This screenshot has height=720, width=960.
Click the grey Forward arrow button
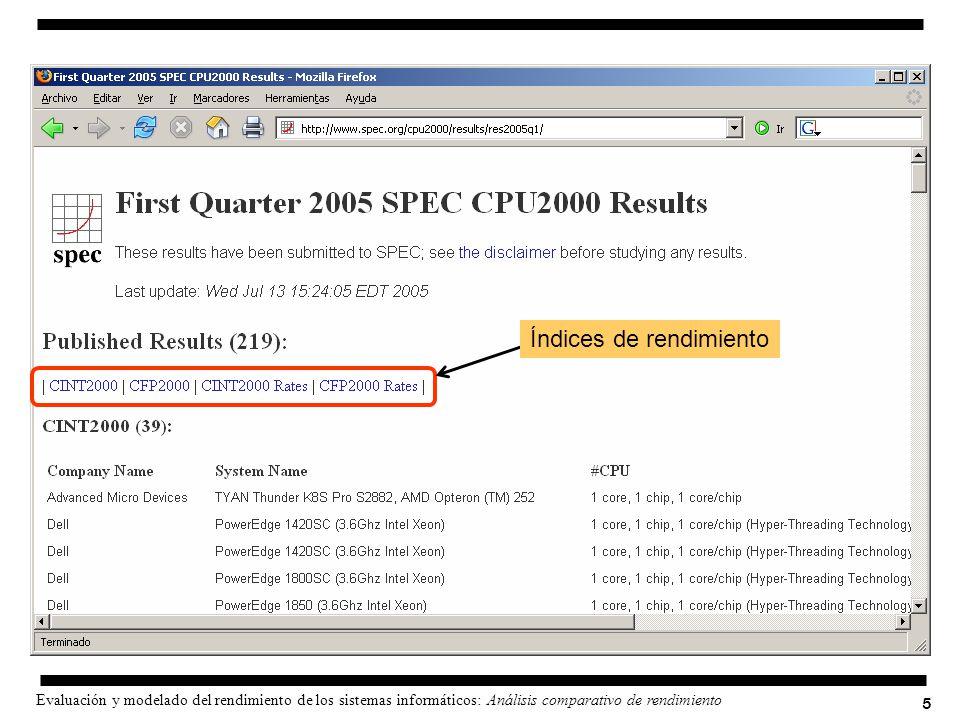98,128
